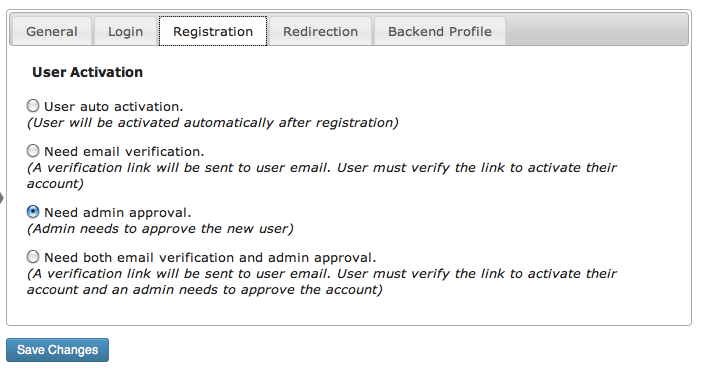Screen dimensions: 701x374
Task: Click the 'Need email verification.' label text
Action: coord(124,152)
